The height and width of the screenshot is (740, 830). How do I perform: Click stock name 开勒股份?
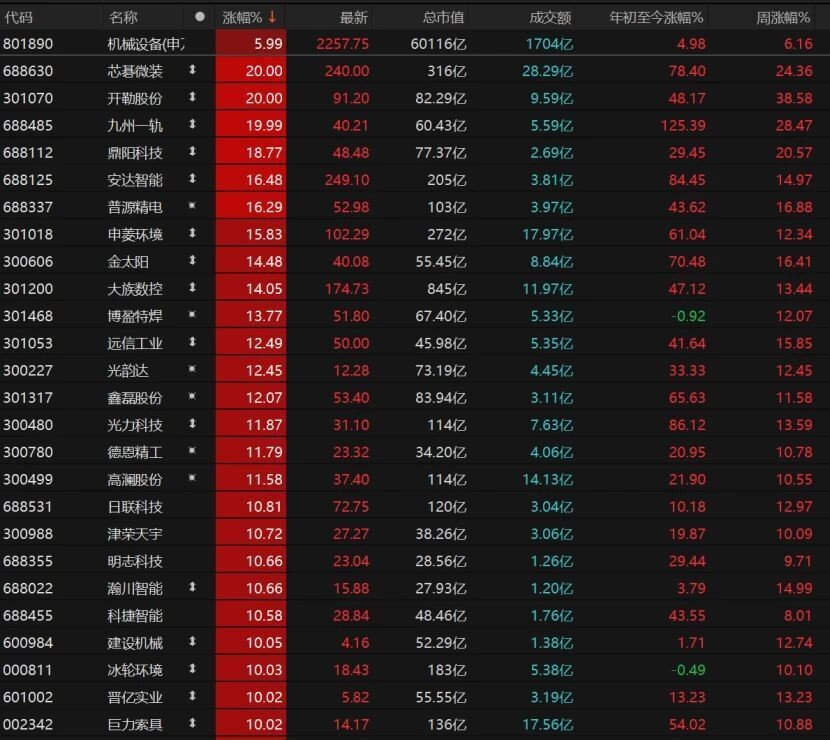click(x=135, y=98)
